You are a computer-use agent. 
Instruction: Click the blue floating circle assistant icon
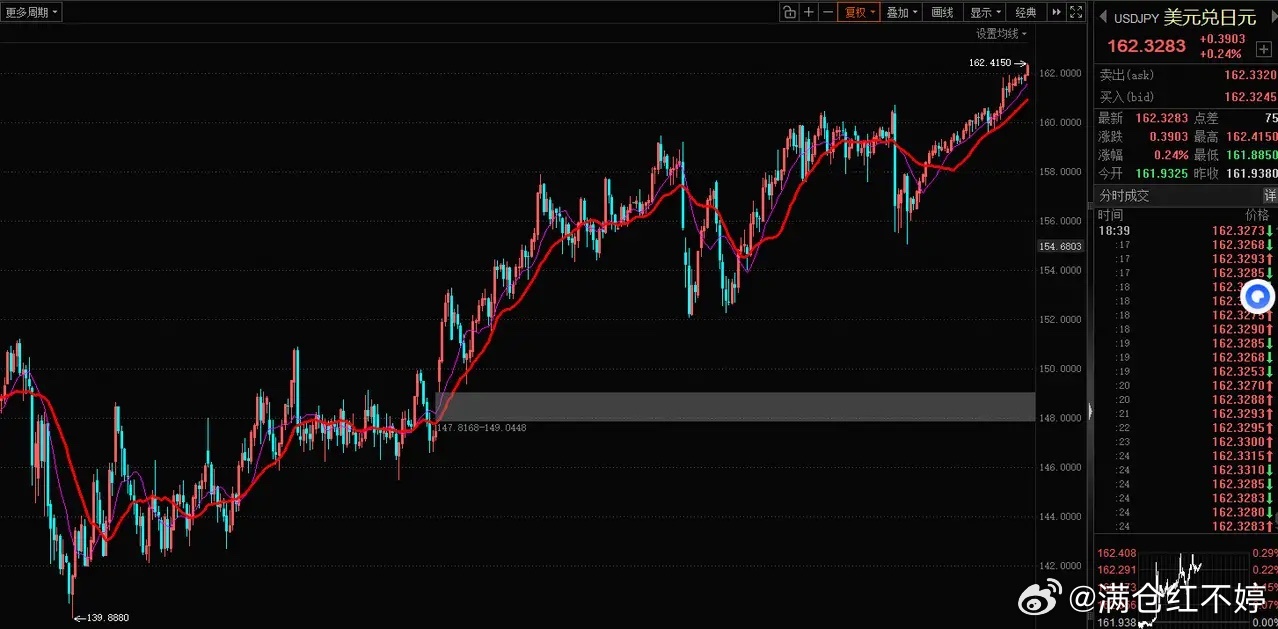(x=1258, y=296)
